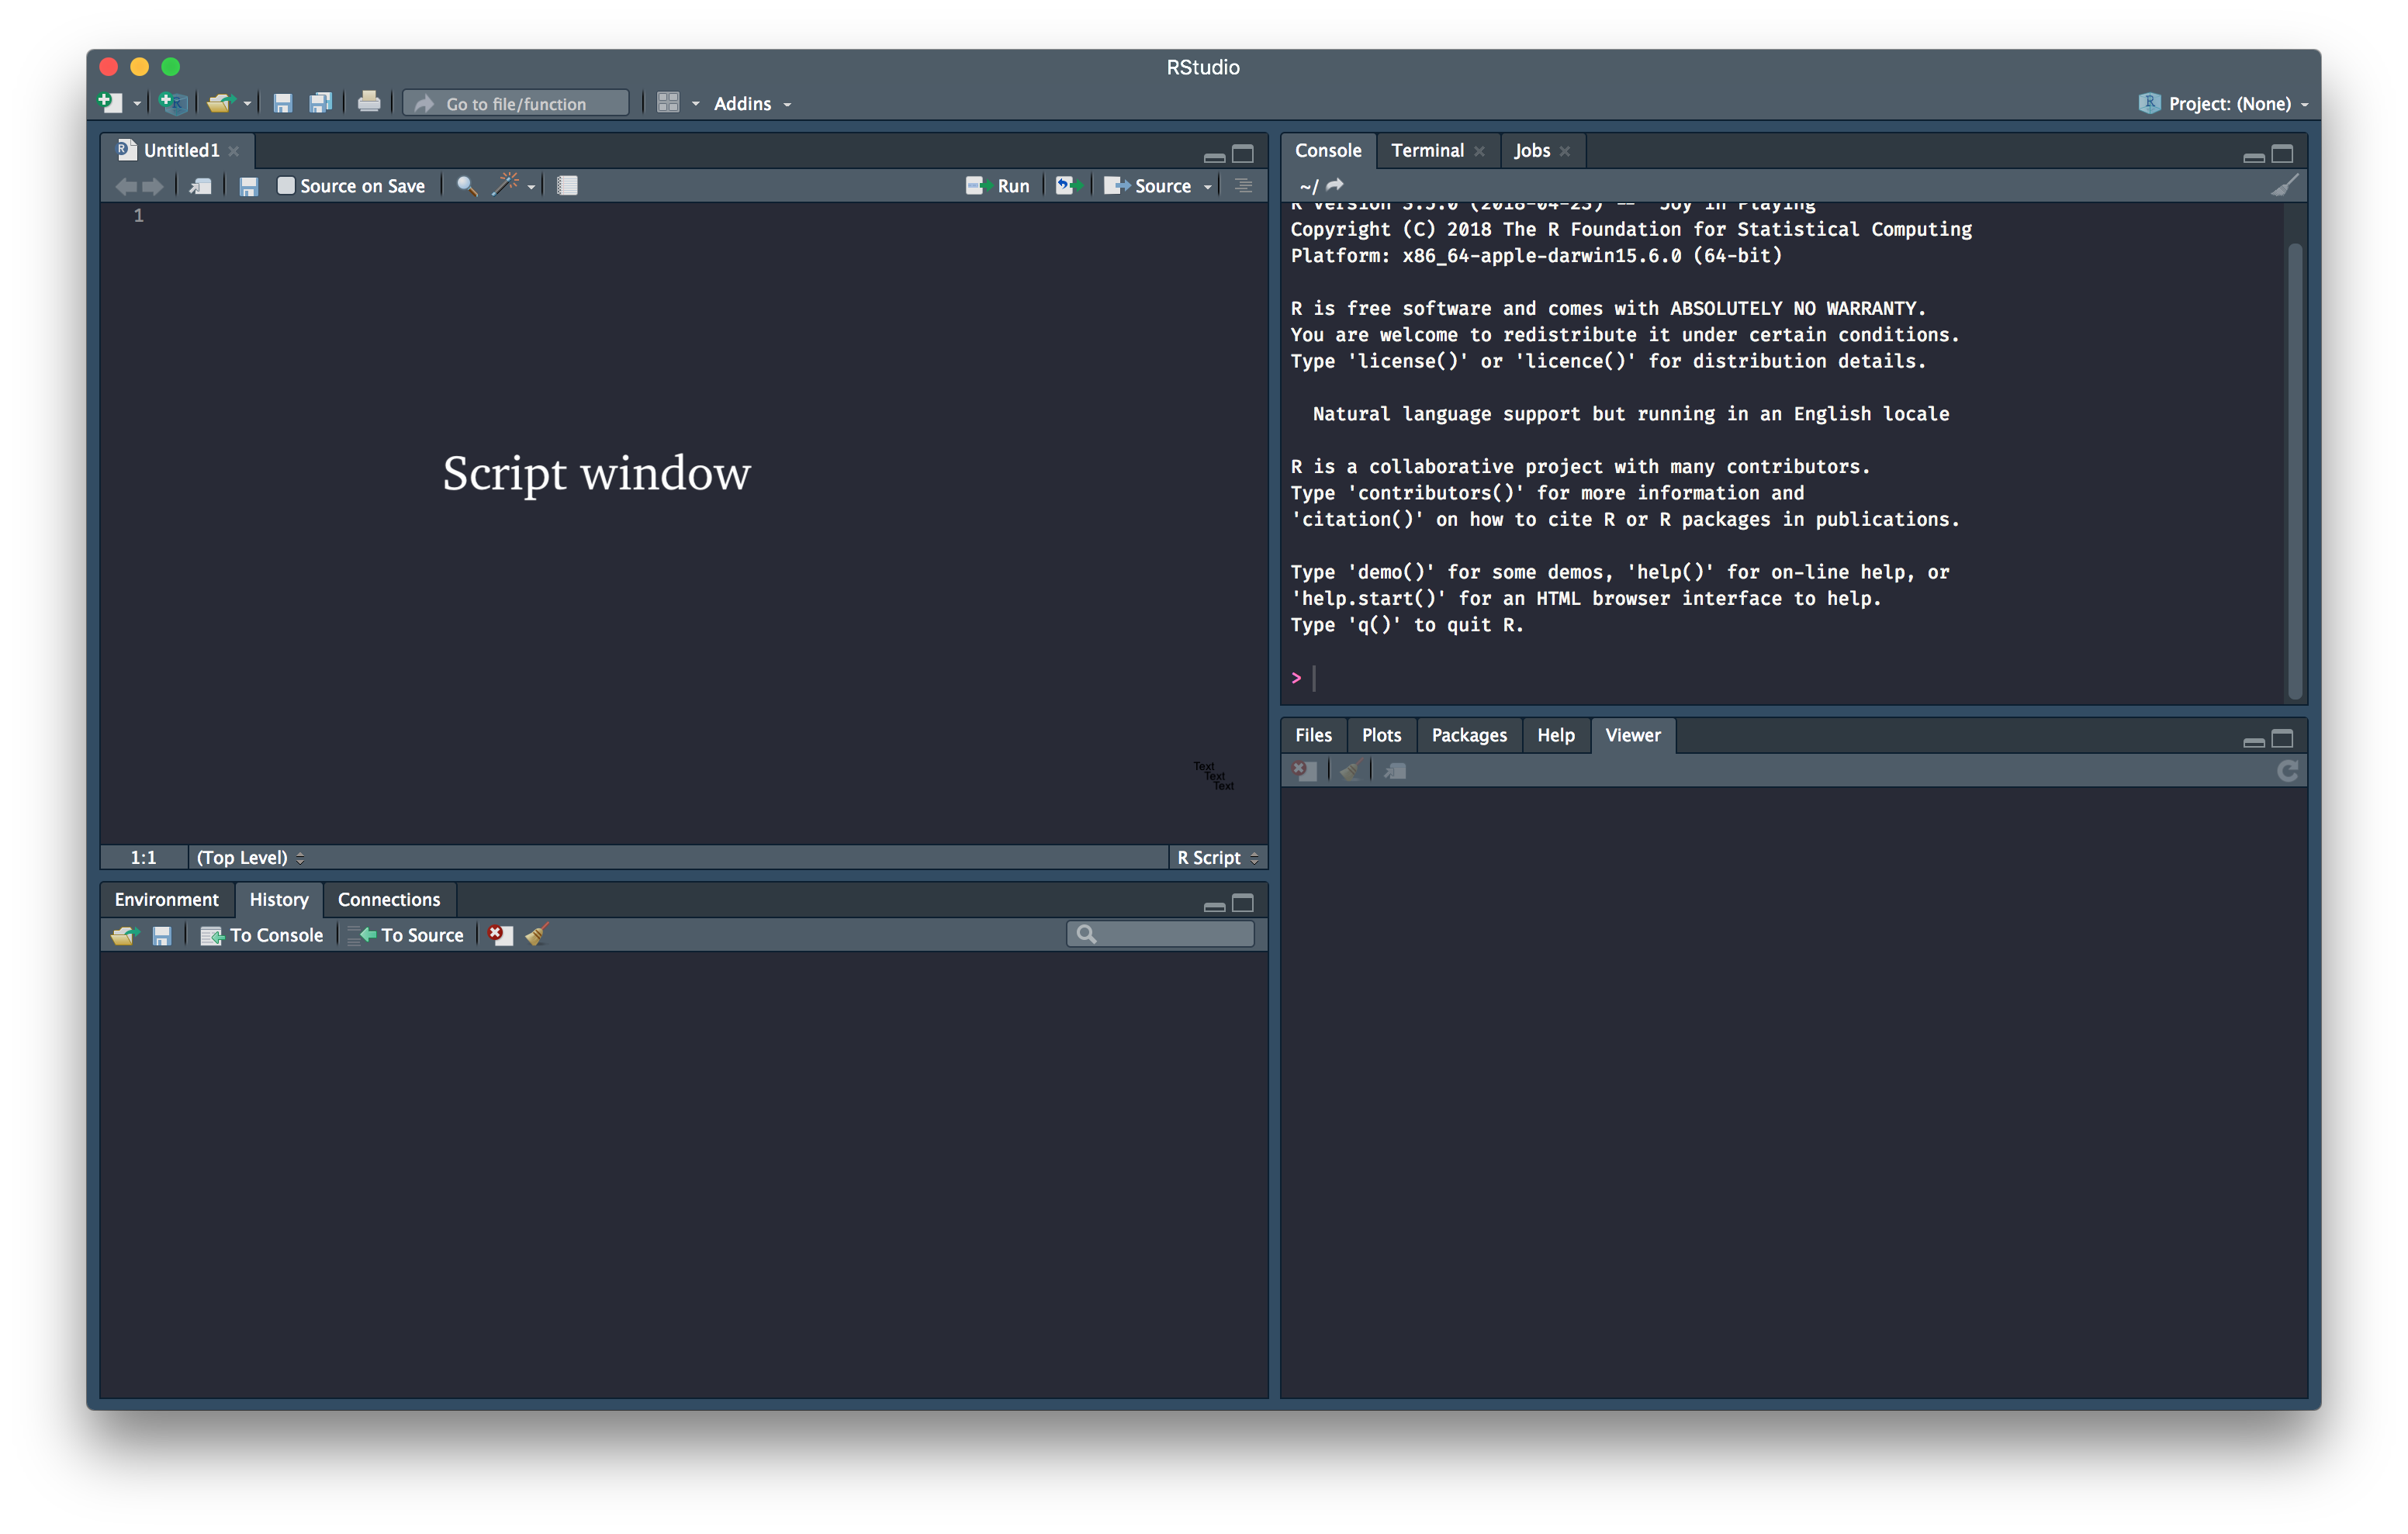
Task: Load history from file folder icon
Action: (124, 936)
